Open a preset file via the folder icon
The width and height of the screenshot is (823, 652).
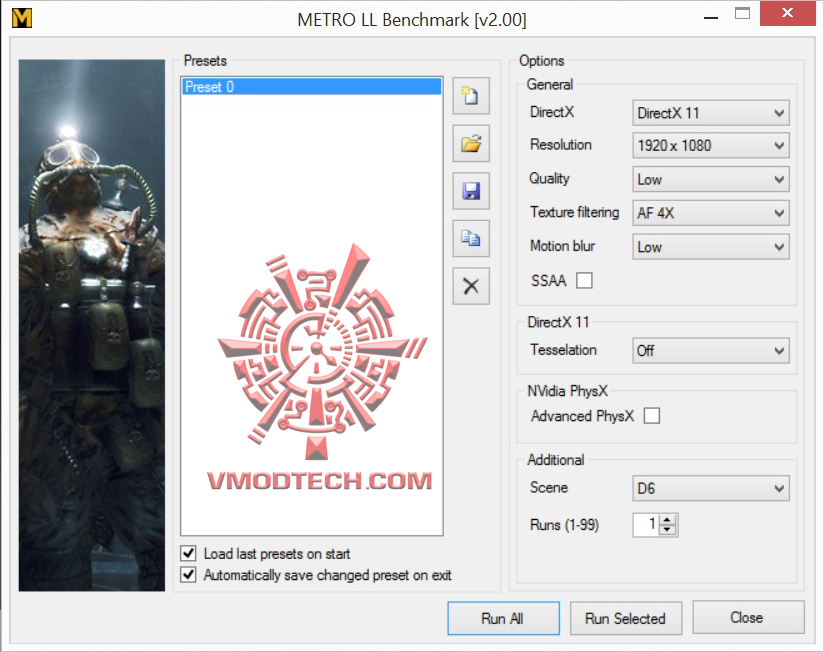471,143
